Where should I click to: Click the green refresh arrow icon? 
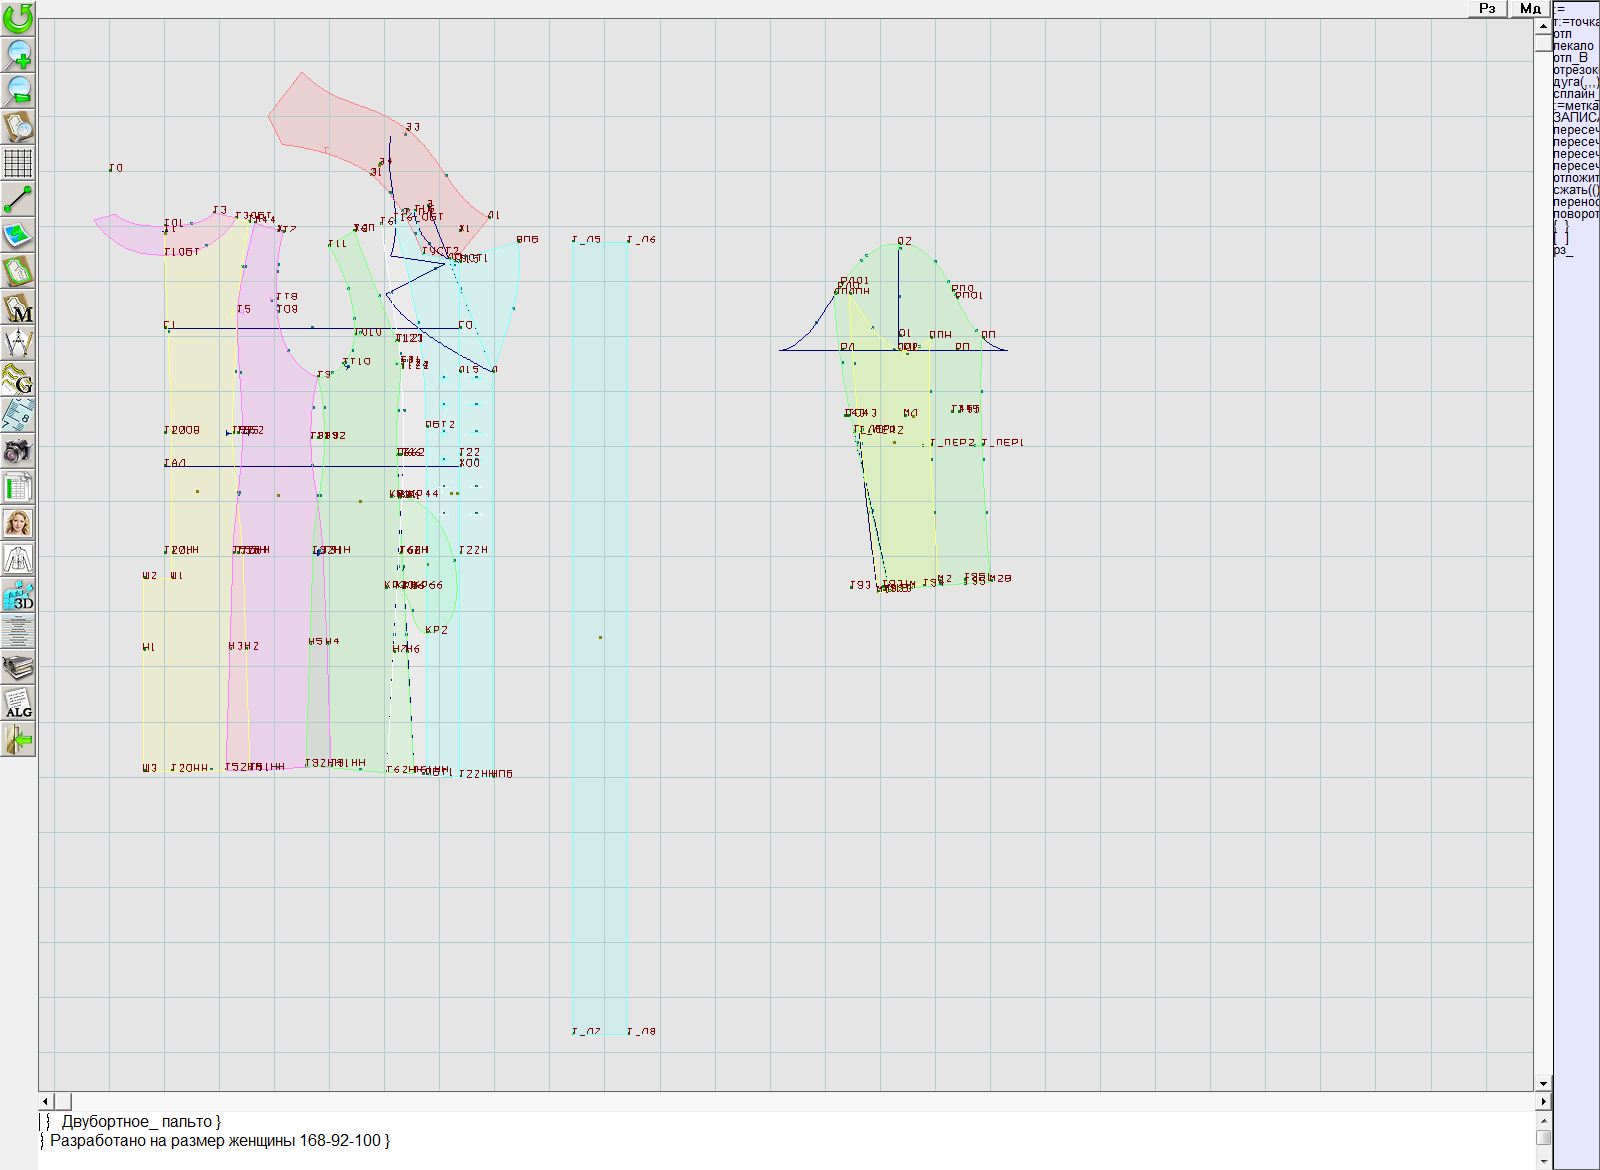(18, 18)
